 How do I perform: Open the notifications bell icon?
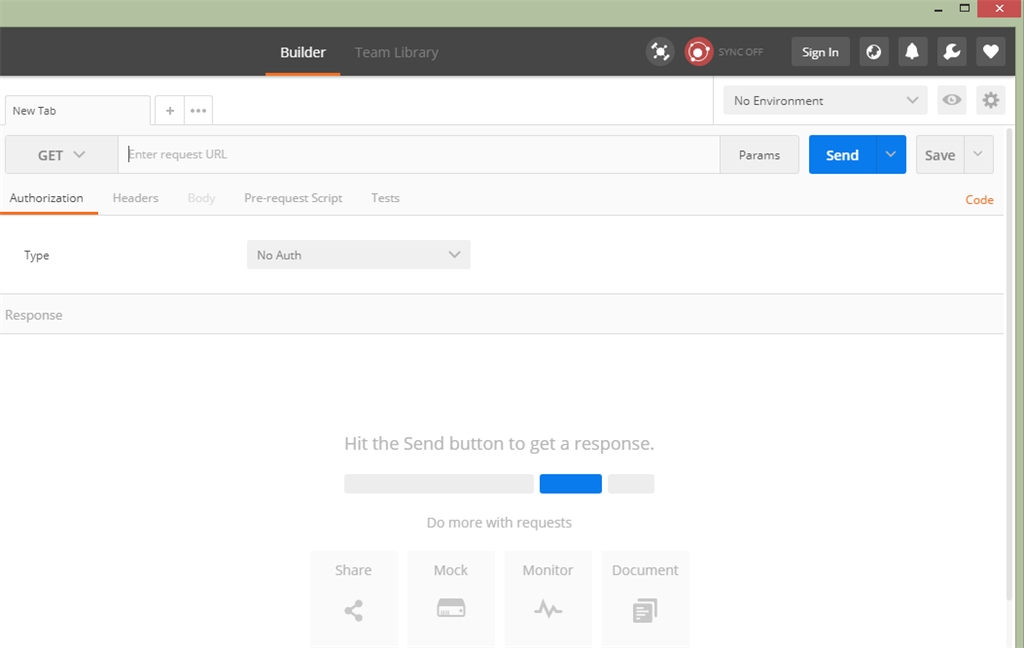click(x=912, y=52)
